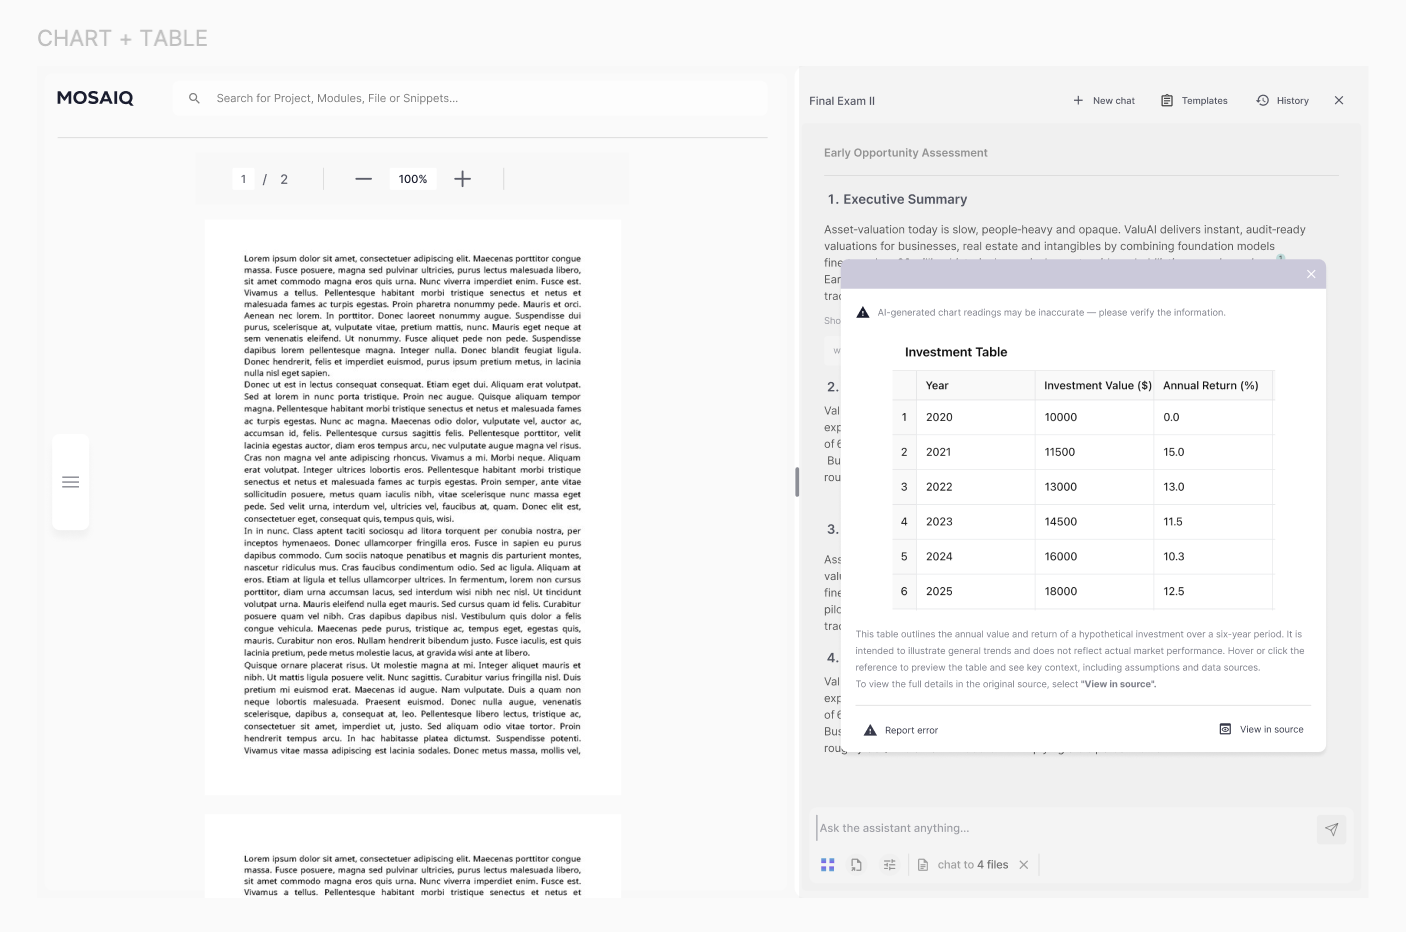This screenshot has width=1406, height=932.
Task: Click the 100% zoom level field
Action: pyautogui.click(x=413, y=179)
